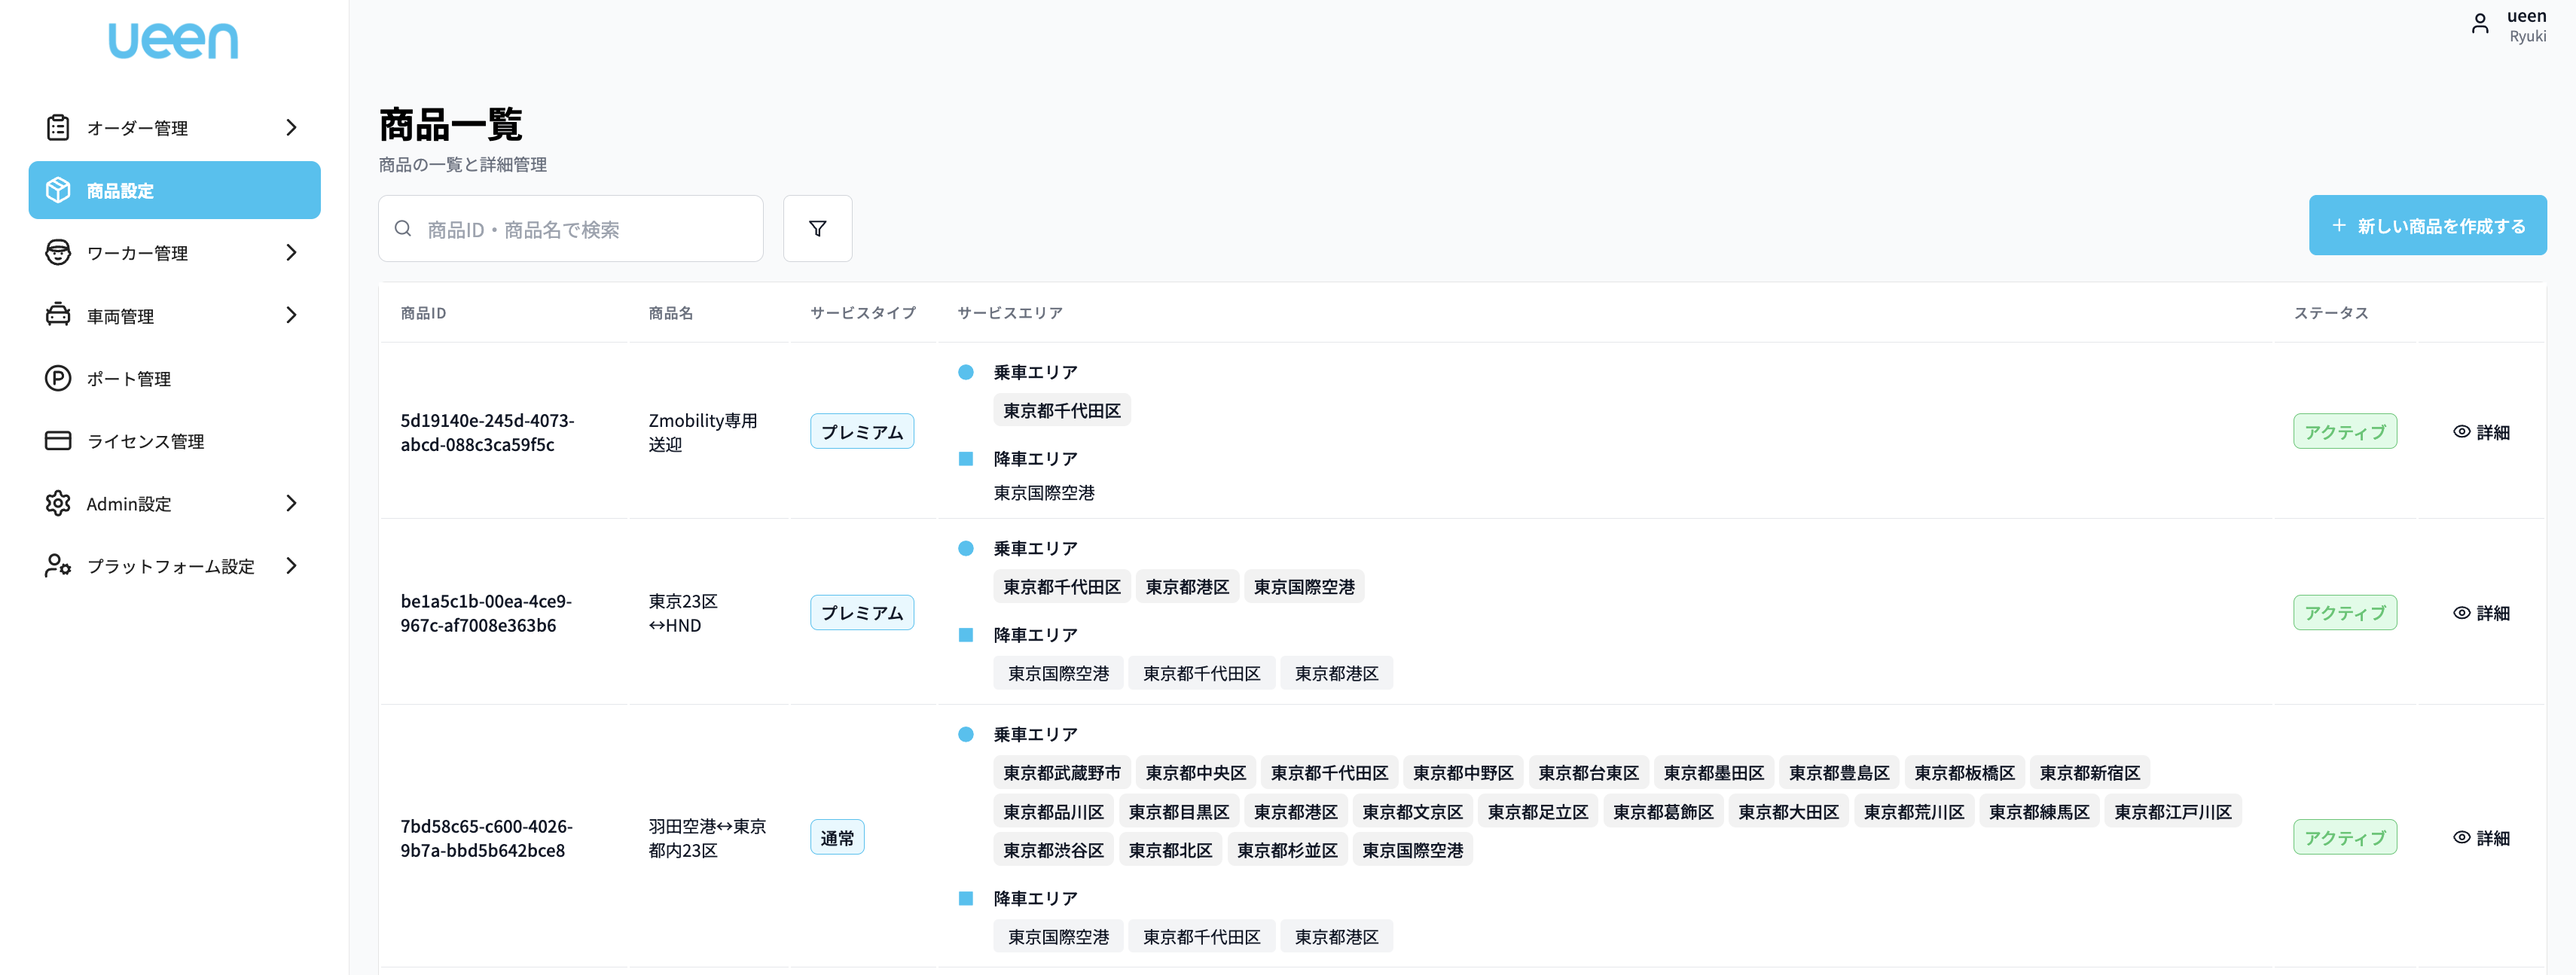Expand the 車両管理 chevron
This screenshot has width=2576, height=975.
click(291, 315)
